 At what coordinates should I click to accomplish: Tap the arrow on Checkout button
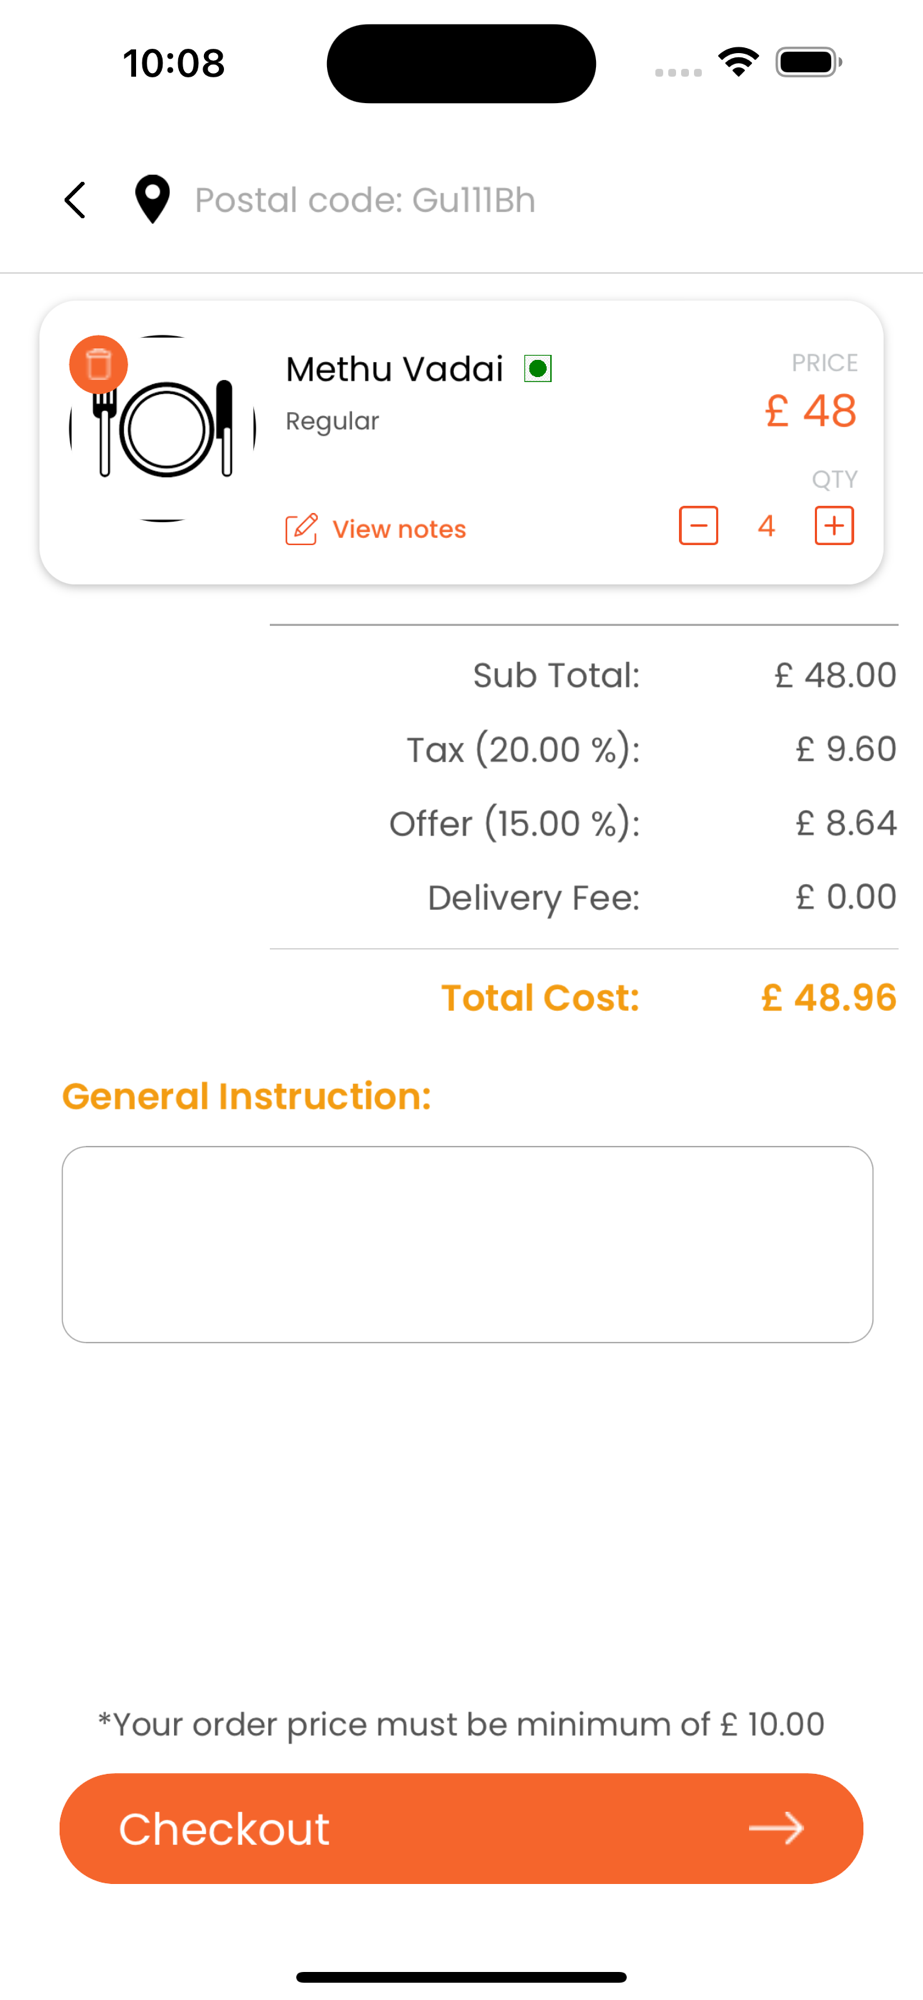tap(777, 1828)
